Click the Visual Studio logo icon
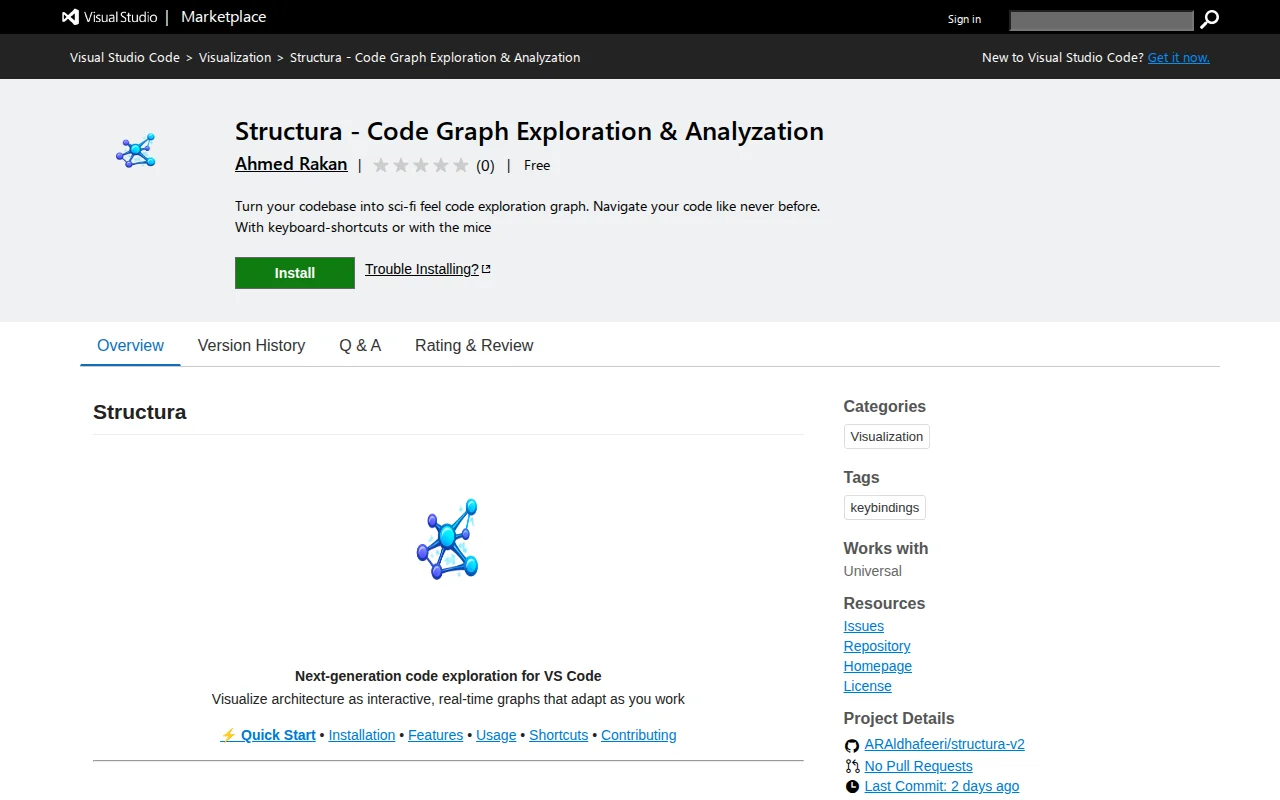Screen dimensions: 1280x800 70,17
